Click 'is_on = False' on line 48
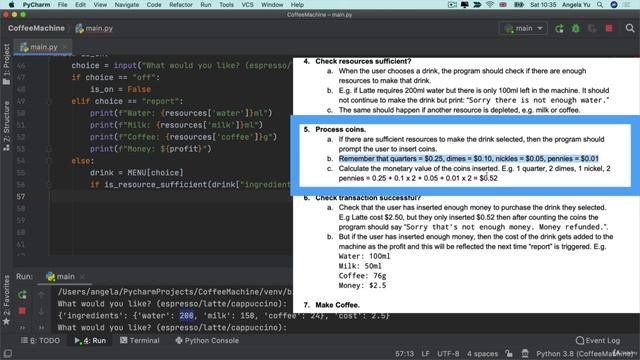The height and width of the screenshot is (360, 640). point(120,89)
